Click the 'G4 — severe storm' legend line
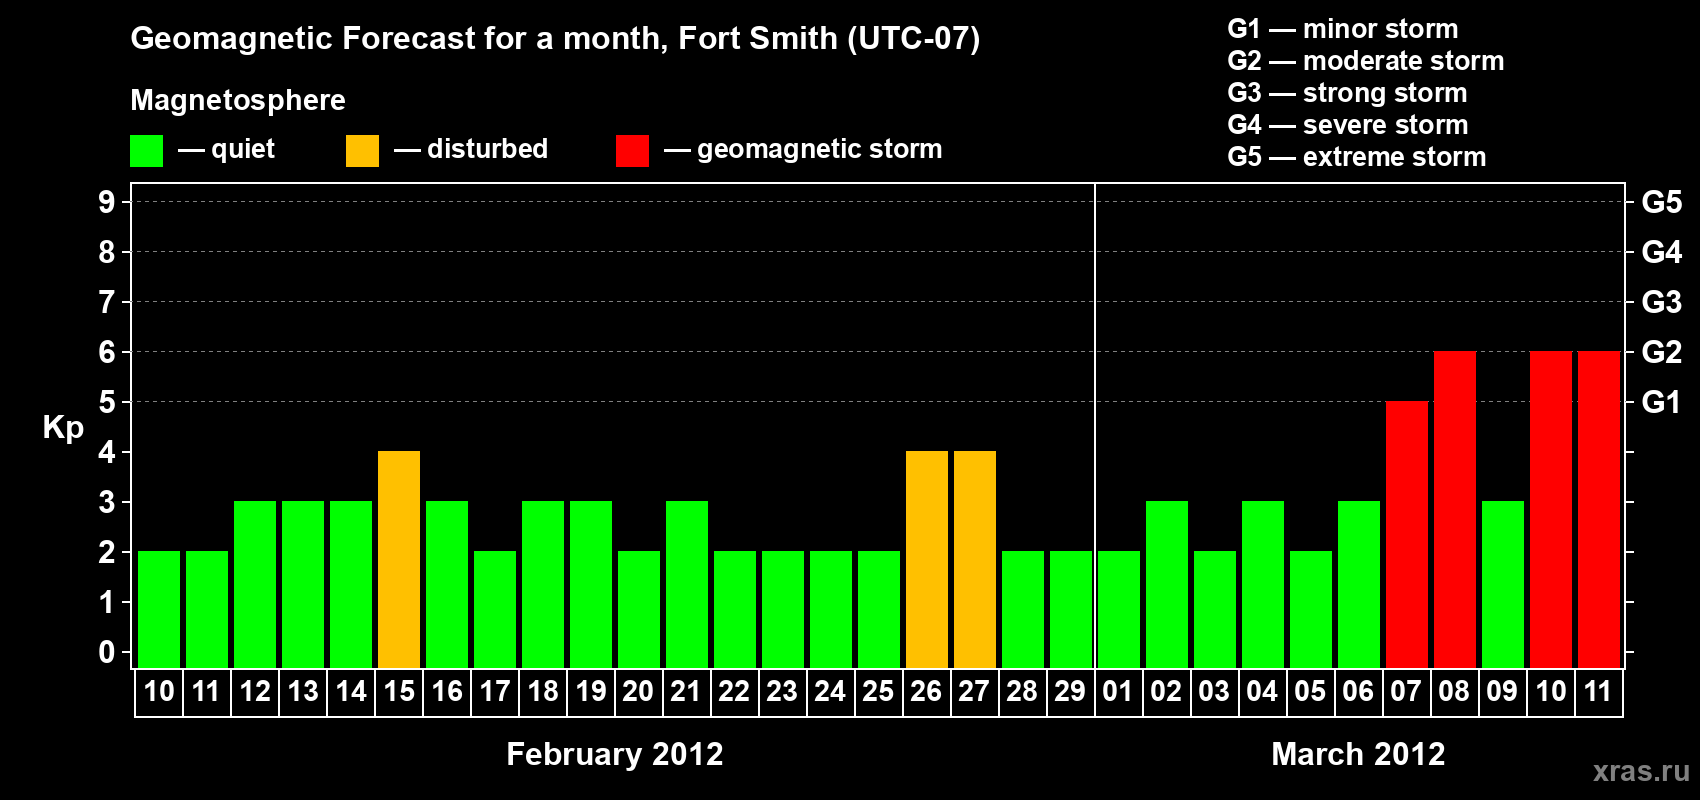Screen dimensions: 1700x800 click(x=1348, y=125)
